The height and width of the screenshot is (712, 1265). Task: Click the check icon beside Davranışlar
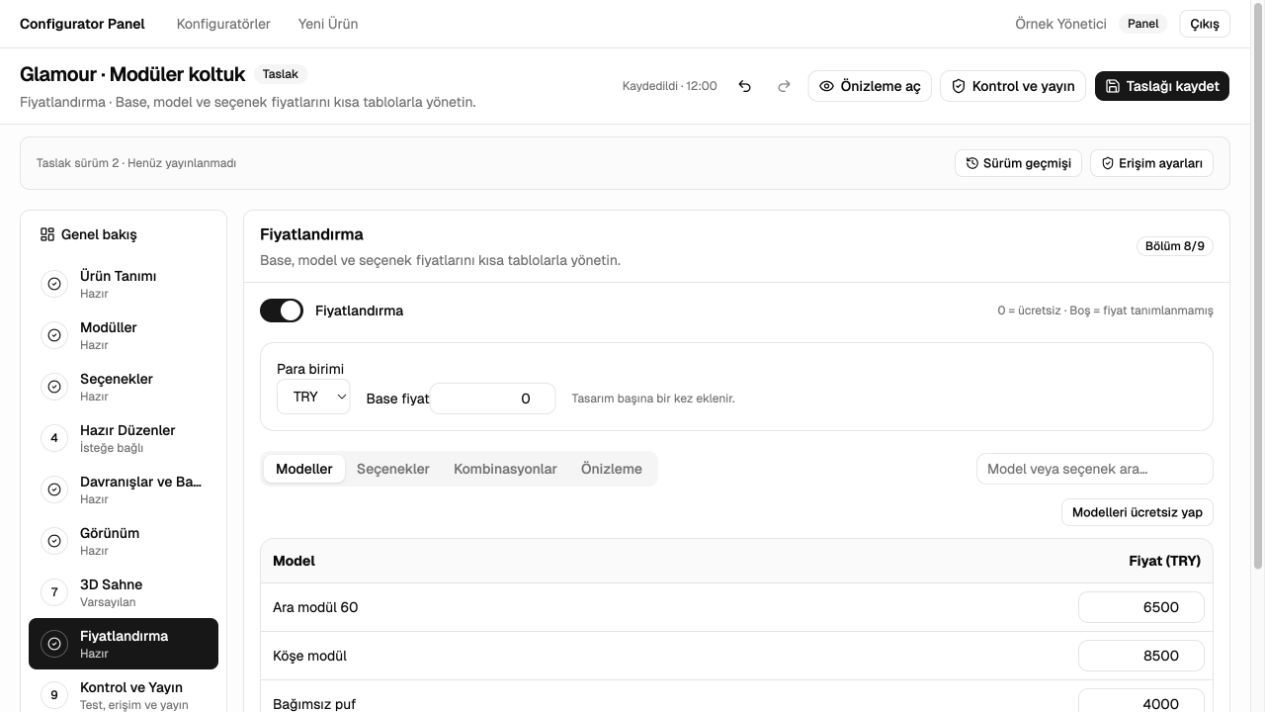[x=54, y=490]
